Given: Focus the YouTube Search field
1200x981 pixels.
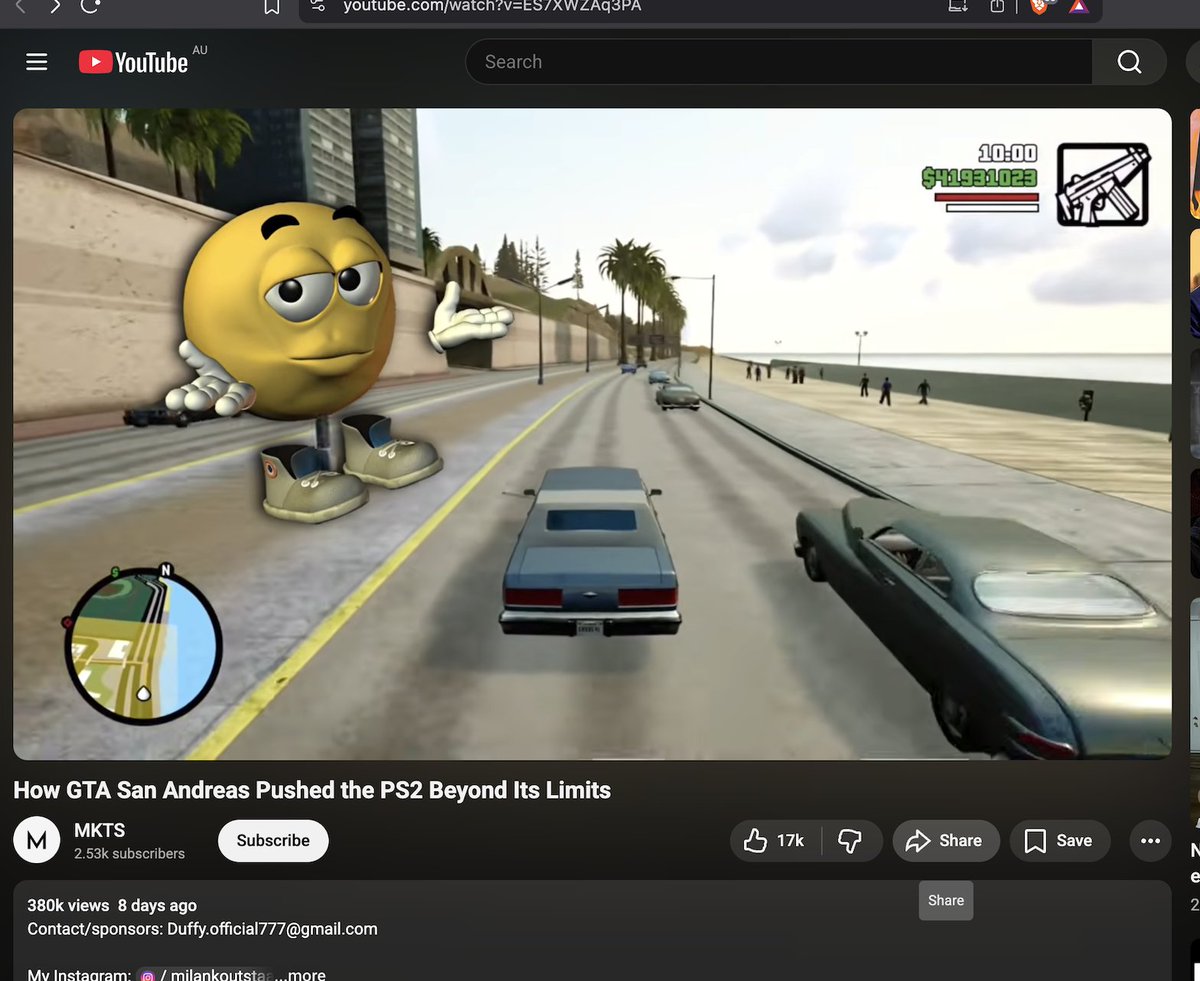Looking at the screenshot, I should tap(778, 62).
